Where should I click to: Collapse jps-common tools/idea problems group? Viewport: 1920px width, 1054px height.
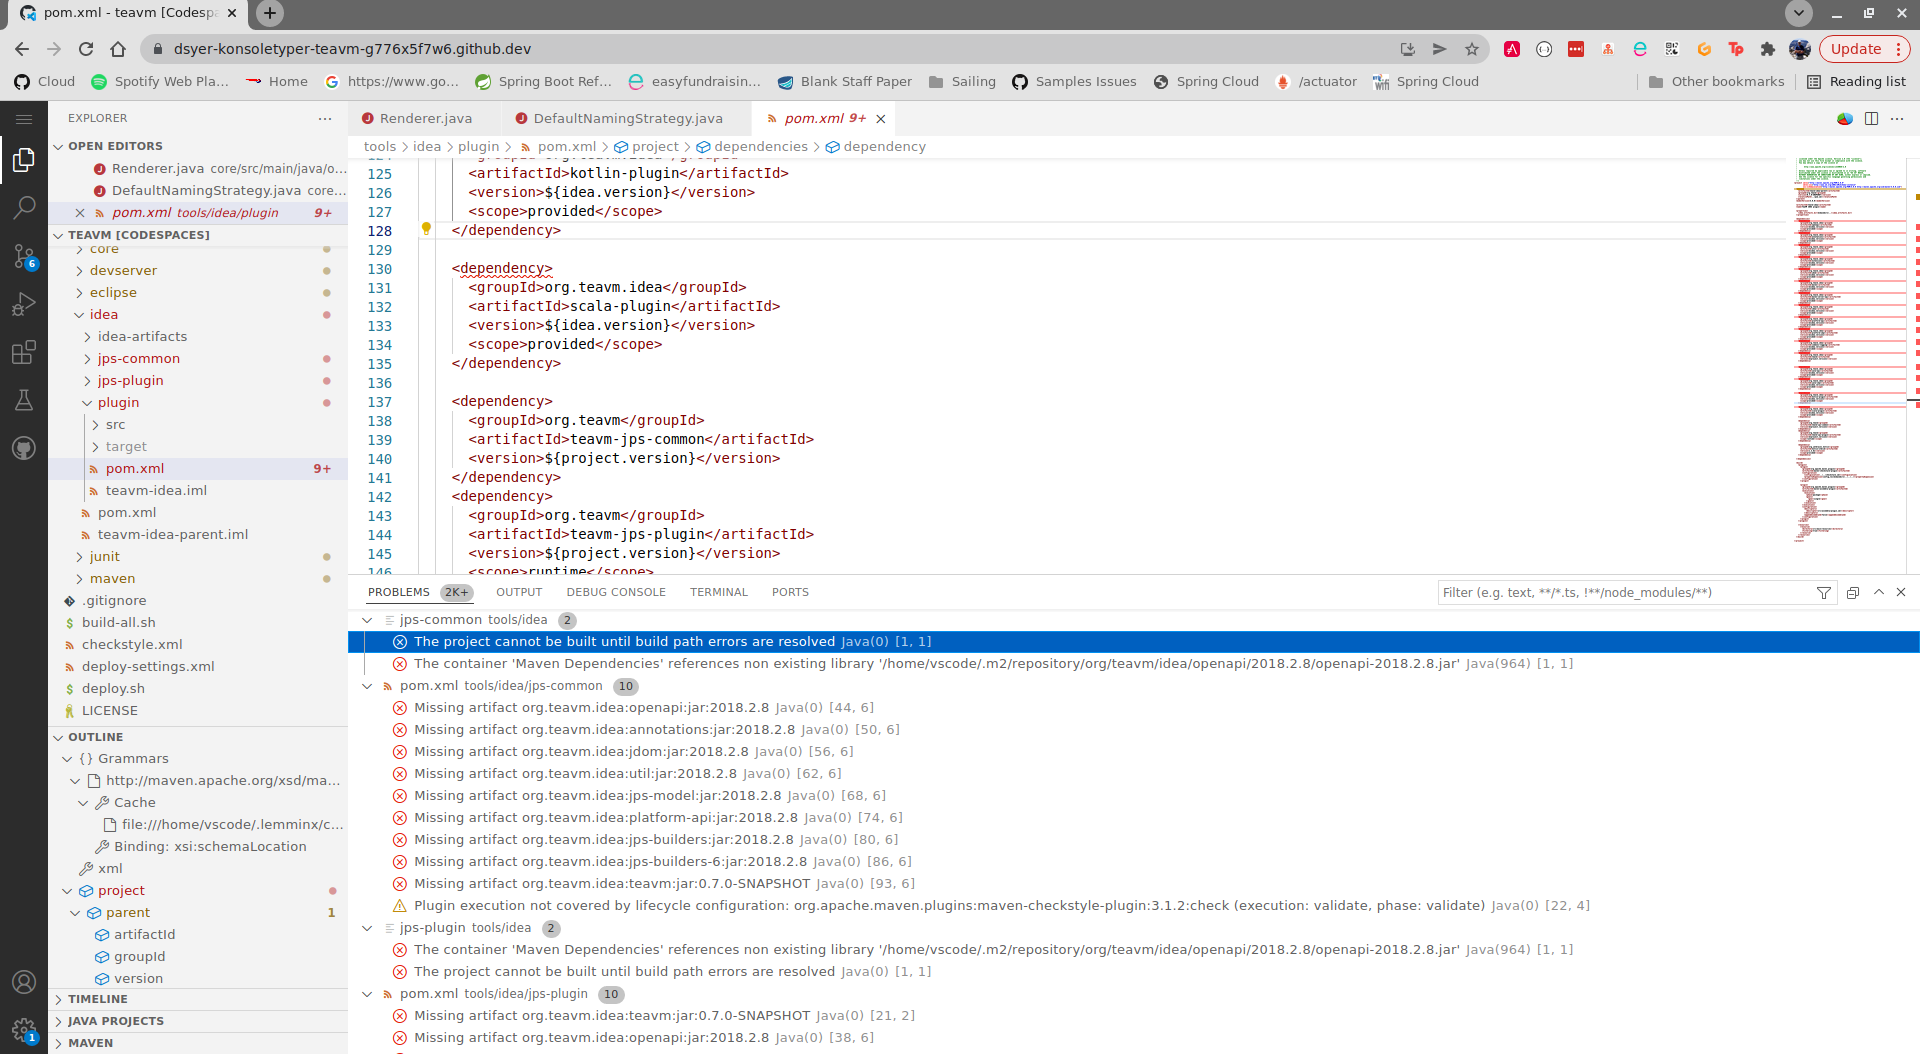tap(367, 620)
